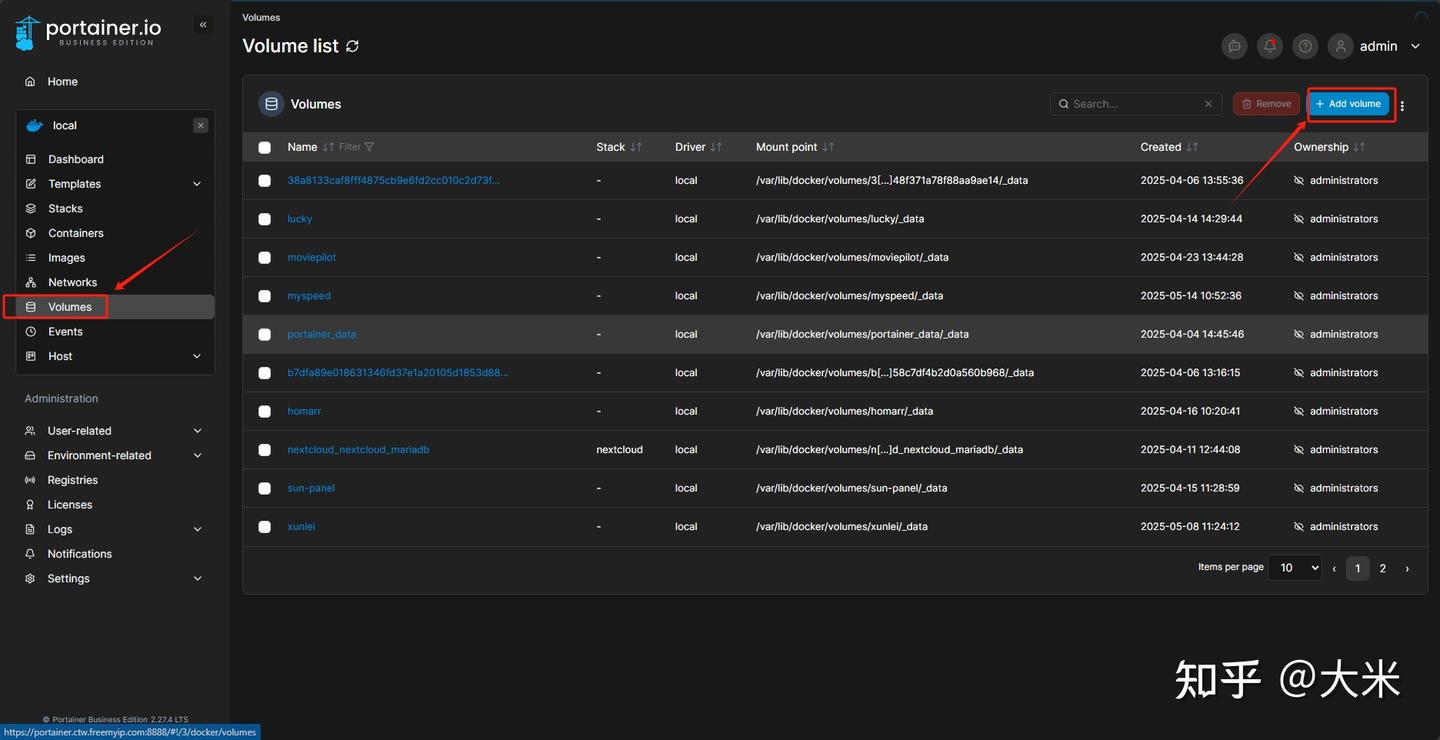Click the help question mark icon
This screenshot has width=1440, height=740.
(1304, 46)
